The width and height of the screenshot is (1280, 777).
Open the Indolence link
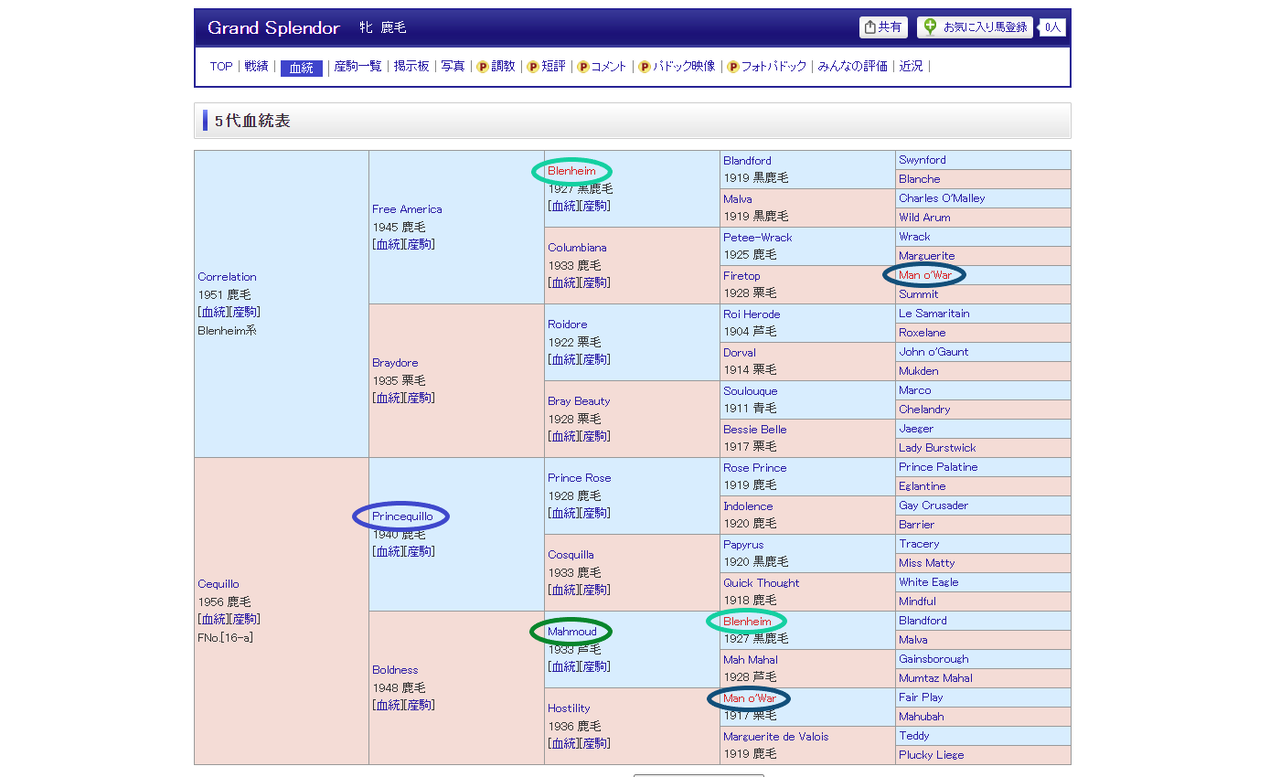(748, 507)
